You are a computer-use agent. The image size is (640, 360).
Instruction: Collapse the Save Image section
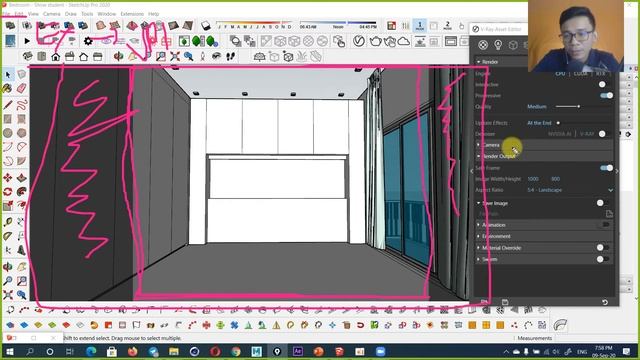click(478, 203)
